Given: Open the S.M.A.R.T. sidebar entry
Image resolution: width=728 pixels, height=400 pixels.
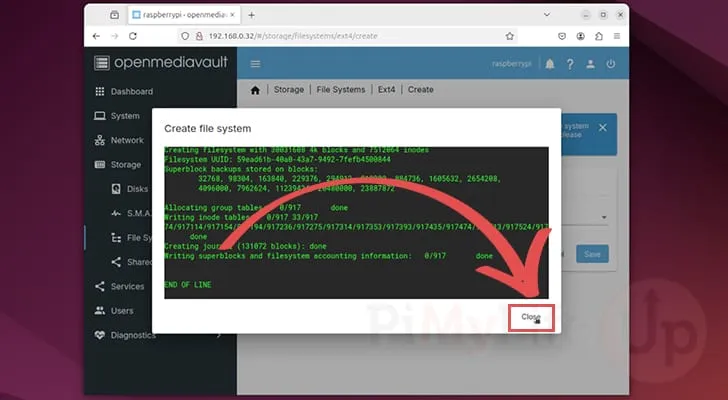Looking at the screenshot, I should [x=138, y=213].
